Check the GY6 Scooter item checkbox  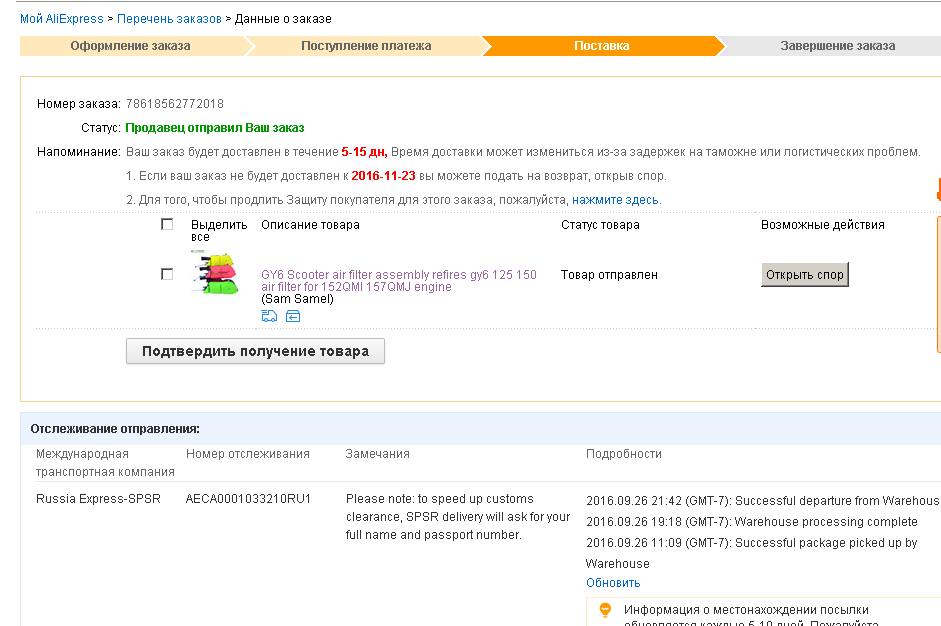click(x=167, y=274)
